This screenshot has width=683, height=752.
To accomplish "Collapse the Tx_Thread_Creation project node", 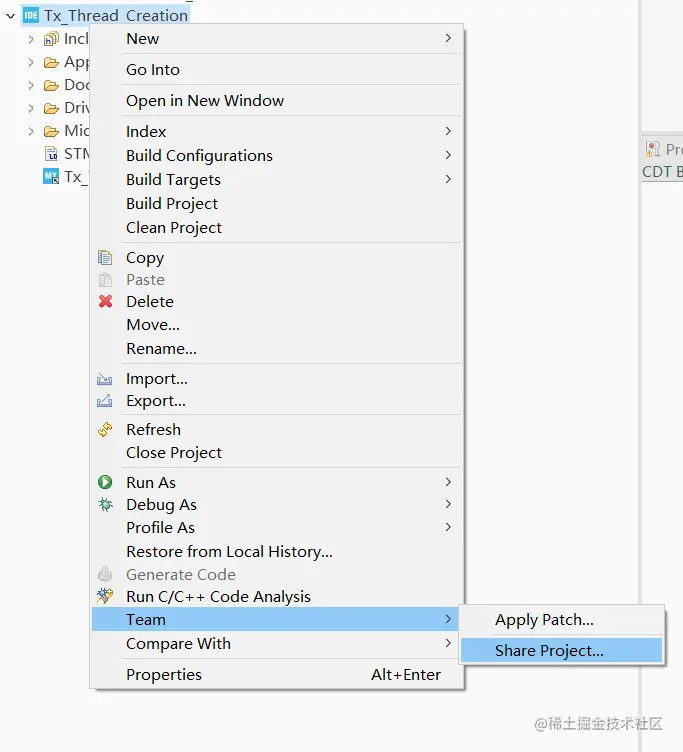I will [x=11, y=16].
